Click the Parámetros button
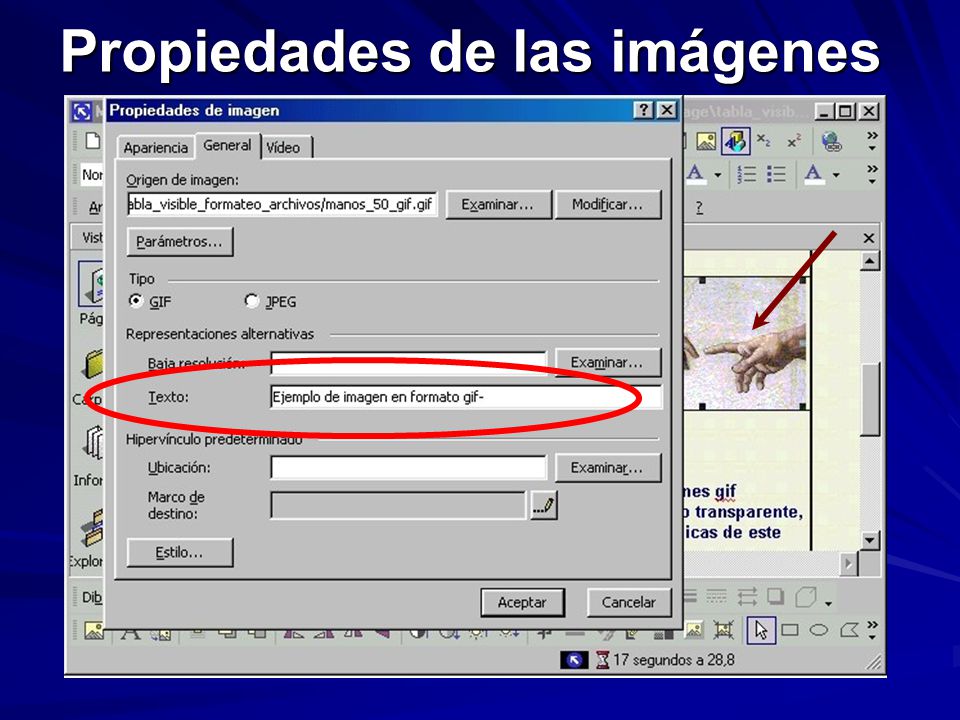This screenshot has width=960, height=720. (179, 241)
